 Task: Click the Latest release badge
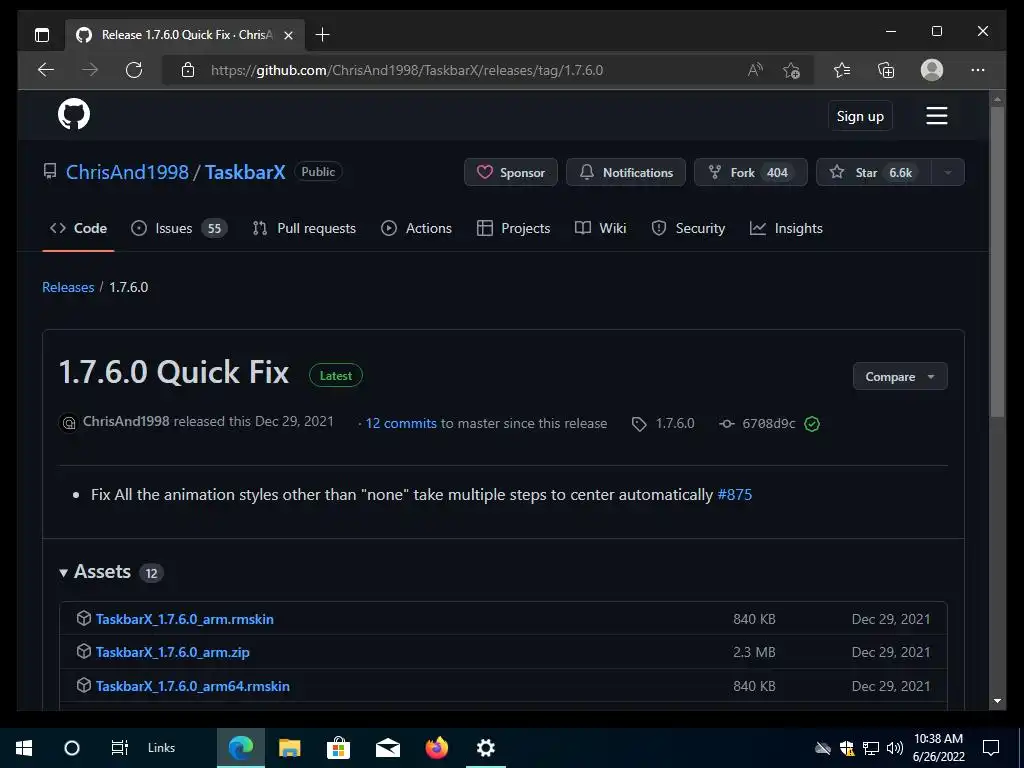point(336,376)
